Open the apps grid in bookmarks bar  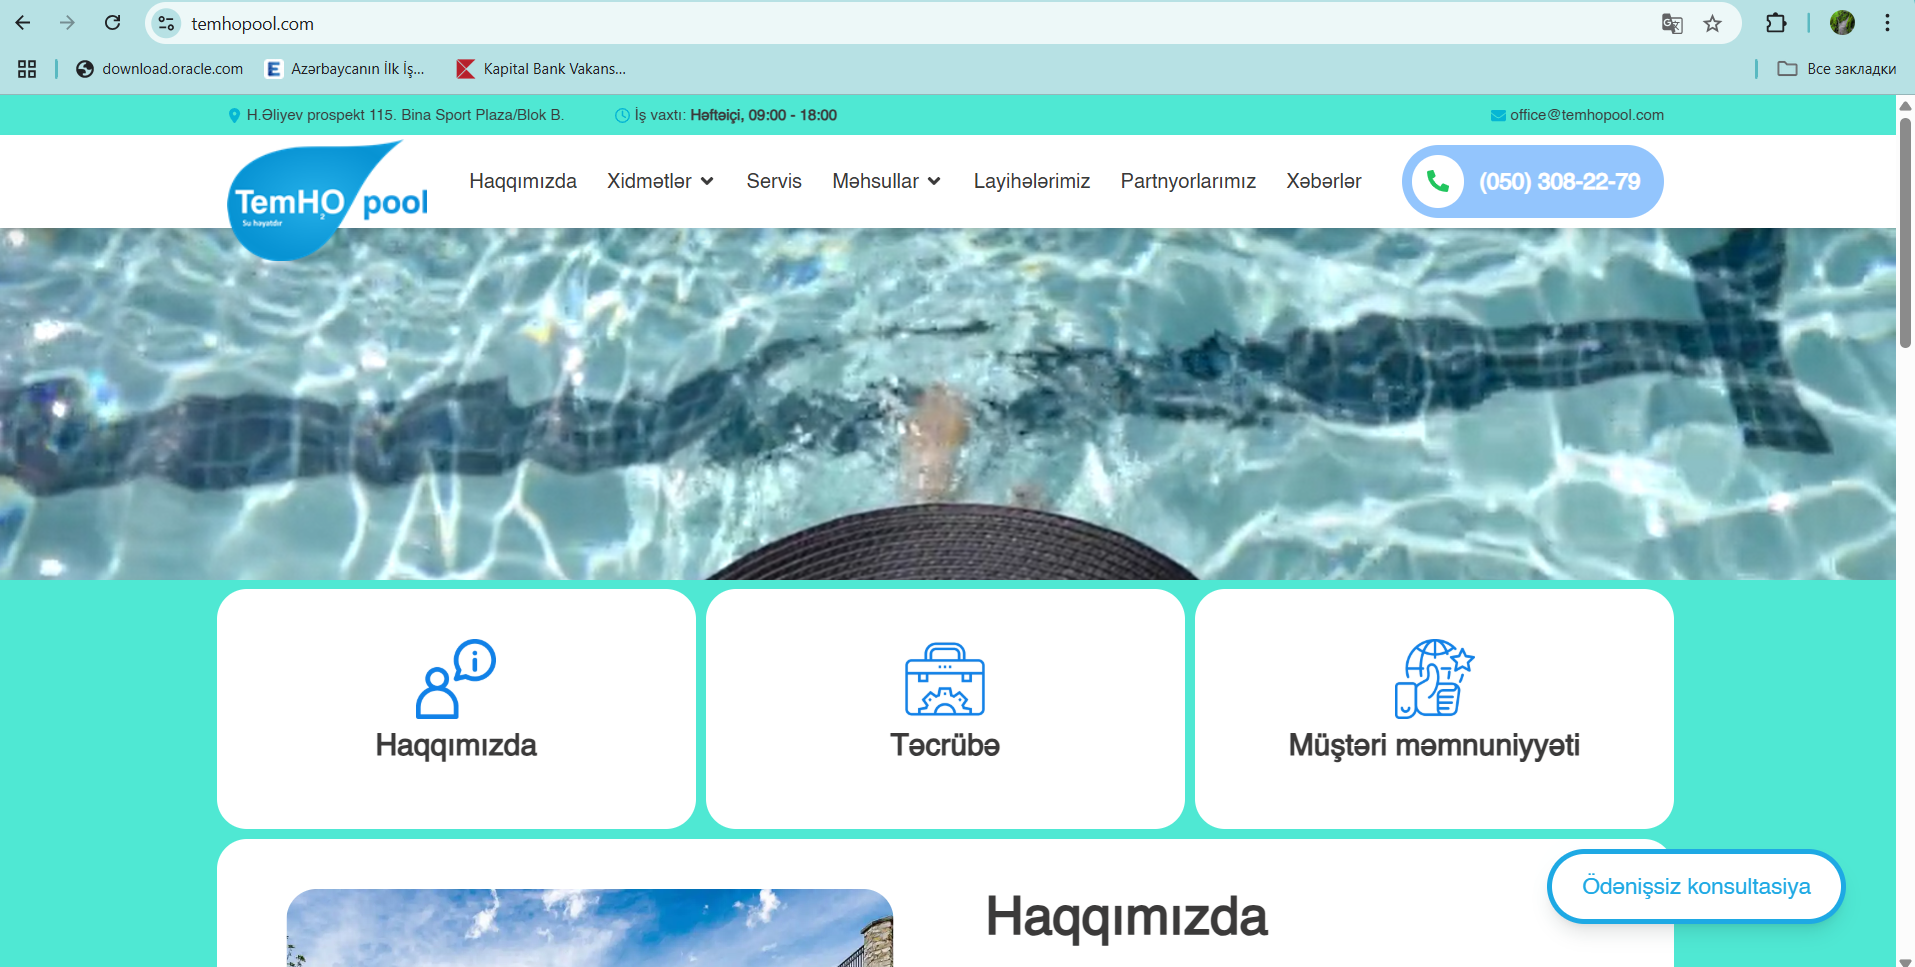click(x=27, y=69)
